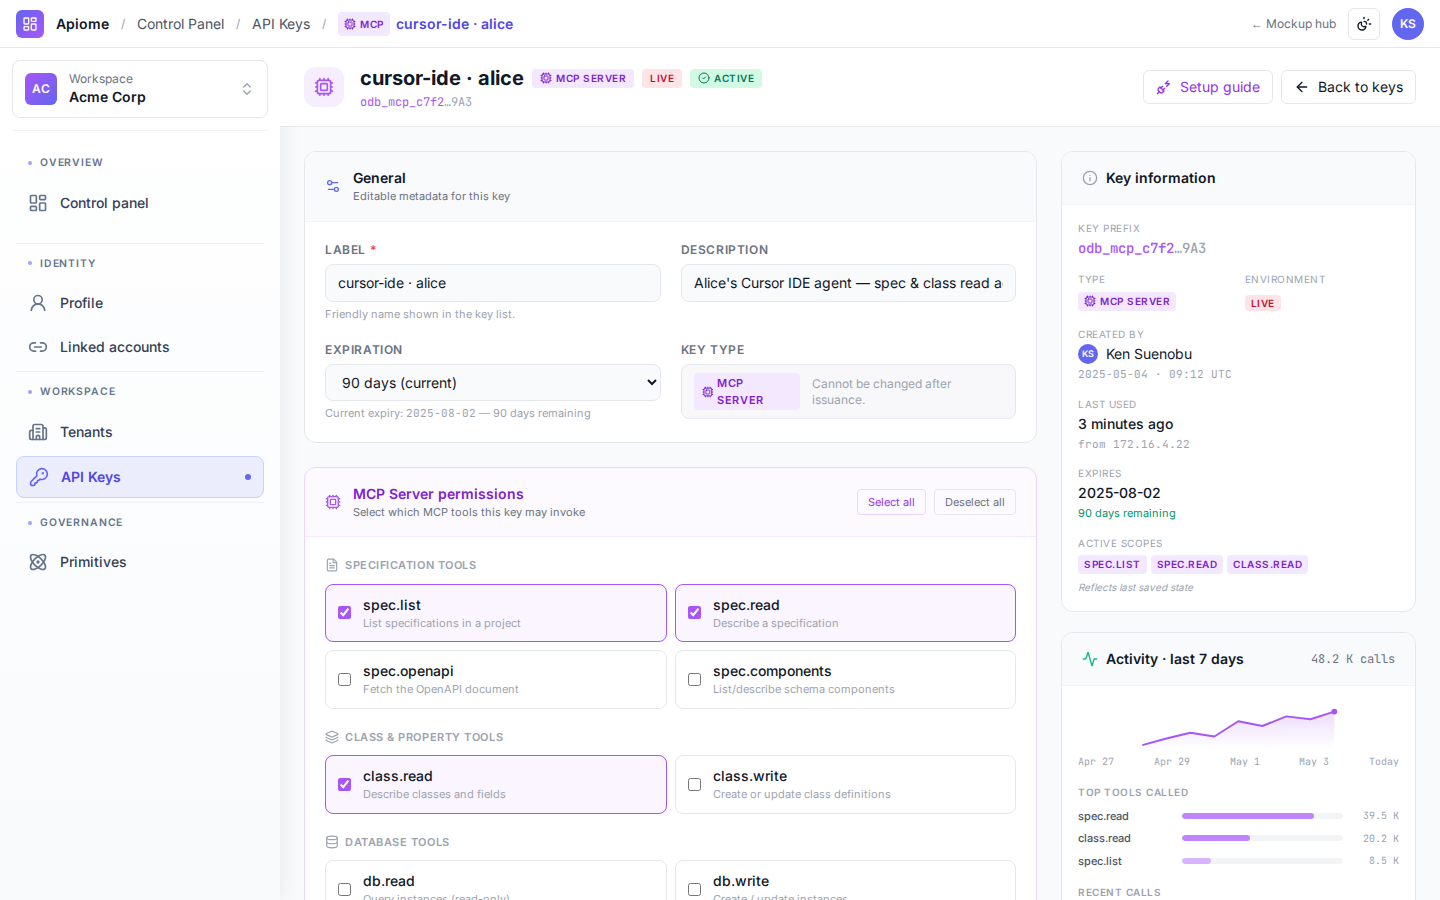Click the Tenants building icon
Screen dimensions: 1440x900
coord(38,432)
